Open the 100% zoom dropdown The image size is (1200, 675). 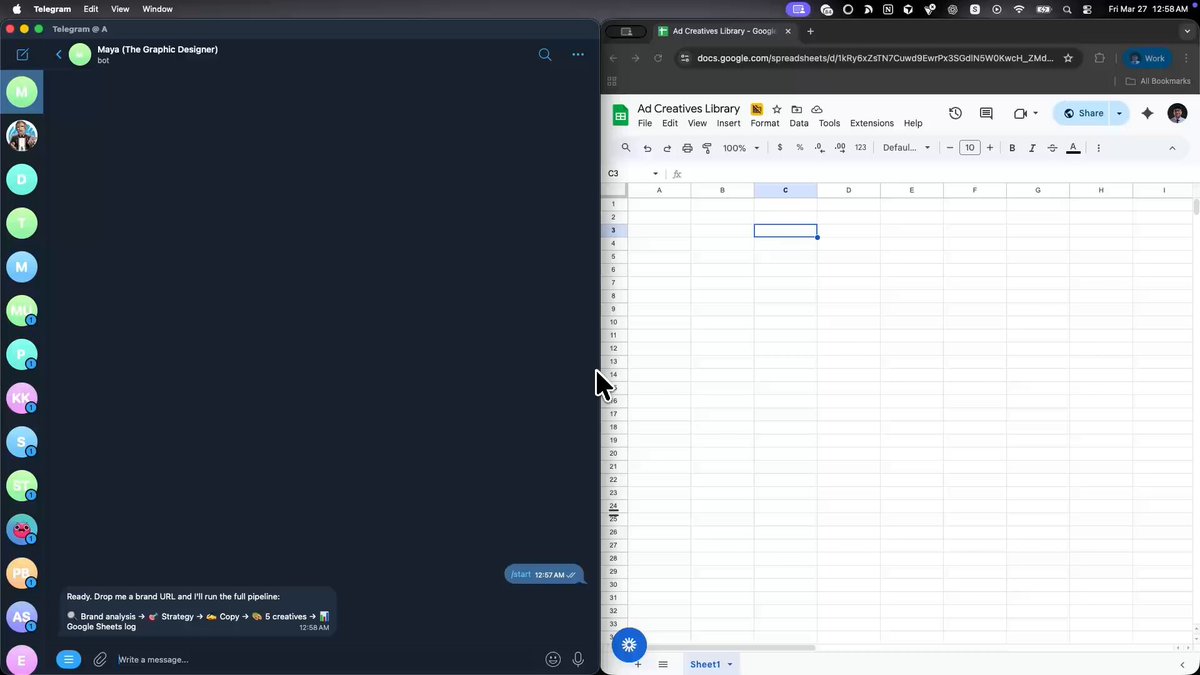tap(741, 148)
